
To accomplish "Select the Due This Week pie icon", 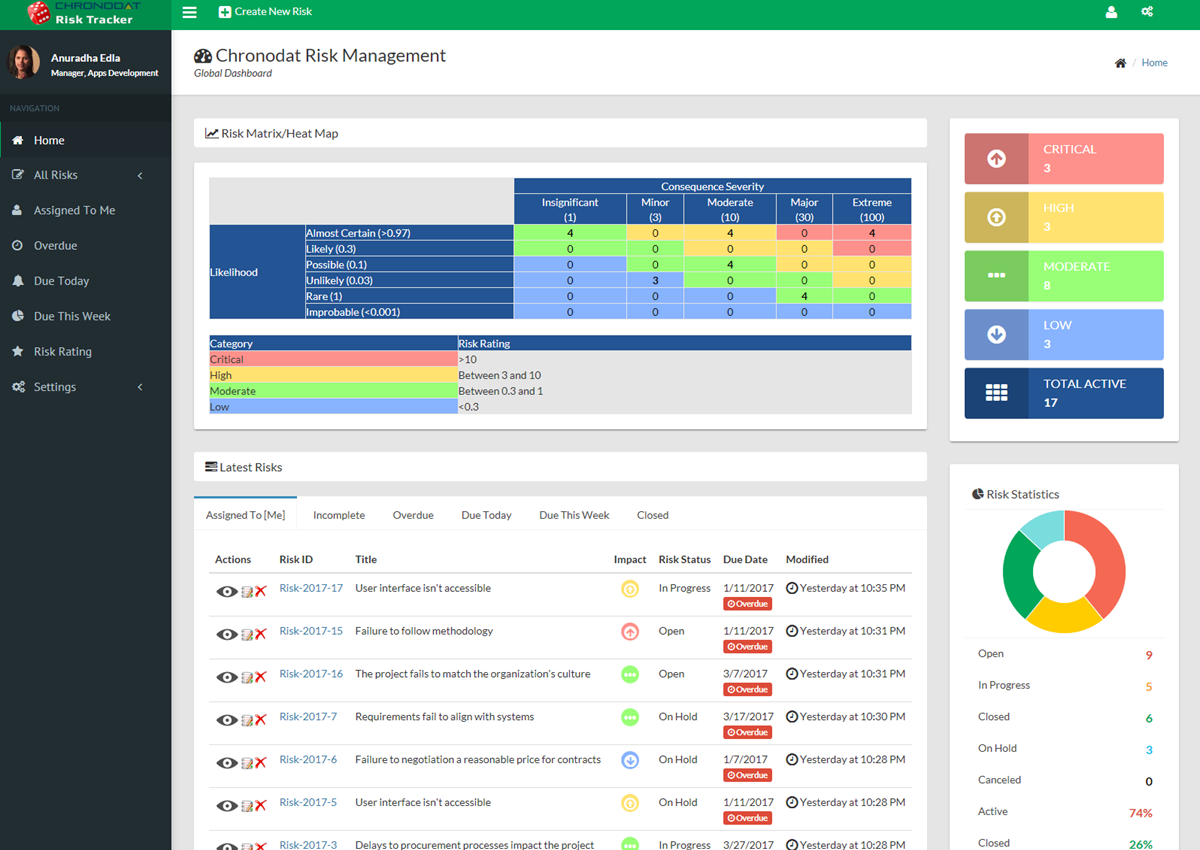I will pyautogui.click(x=17, y=317).
